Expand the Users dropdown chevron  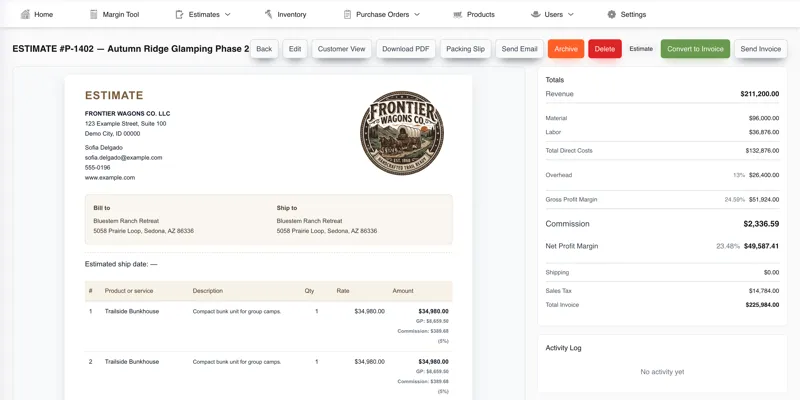pos(570,14)
